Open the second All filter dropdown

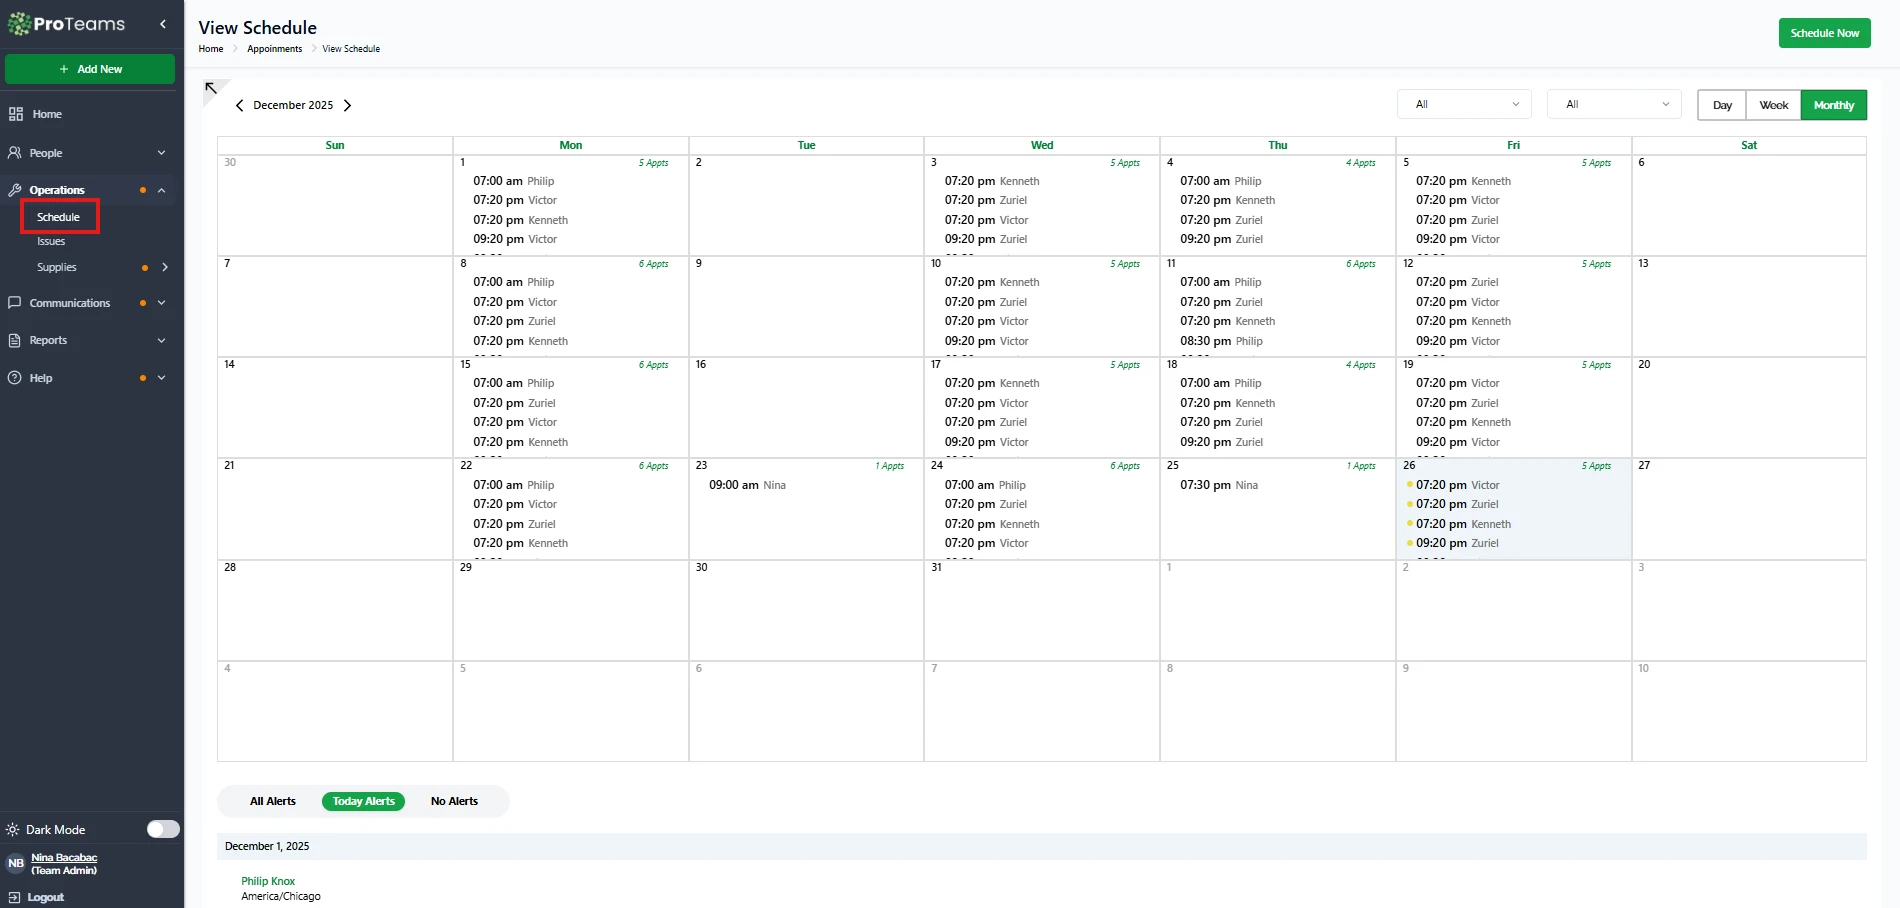(x=1614, y=104)
